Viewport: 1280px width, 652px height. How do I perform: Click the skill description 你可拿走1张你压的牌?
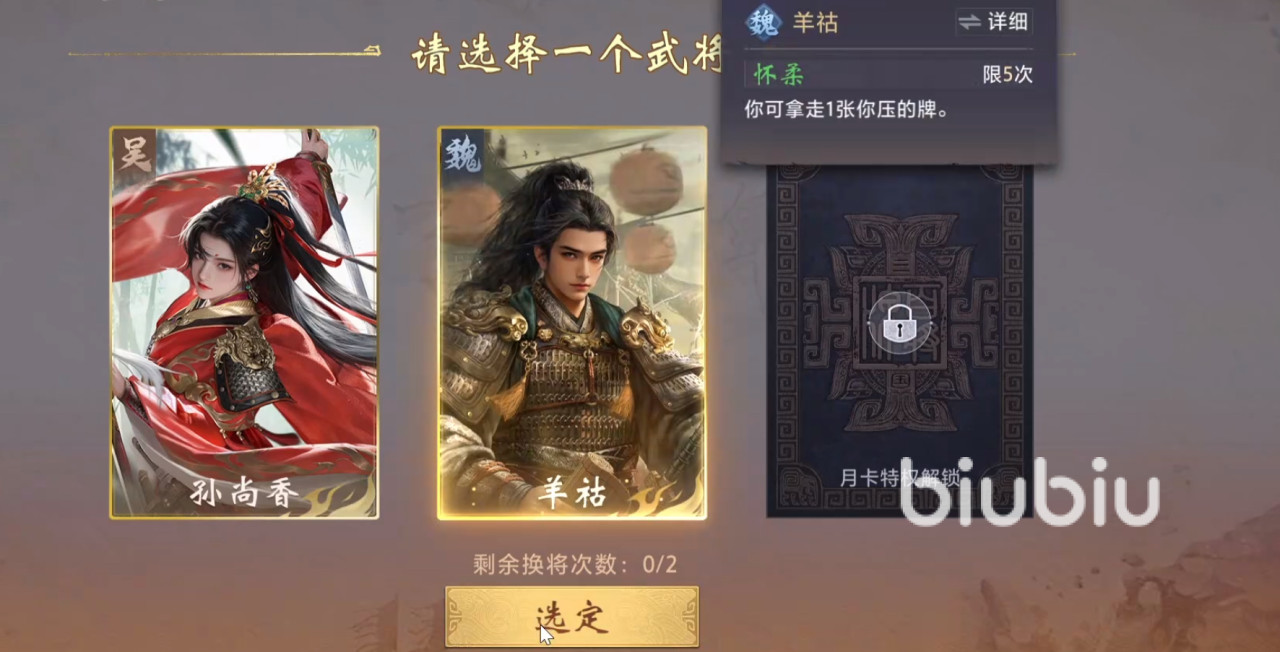pos(847,109)
